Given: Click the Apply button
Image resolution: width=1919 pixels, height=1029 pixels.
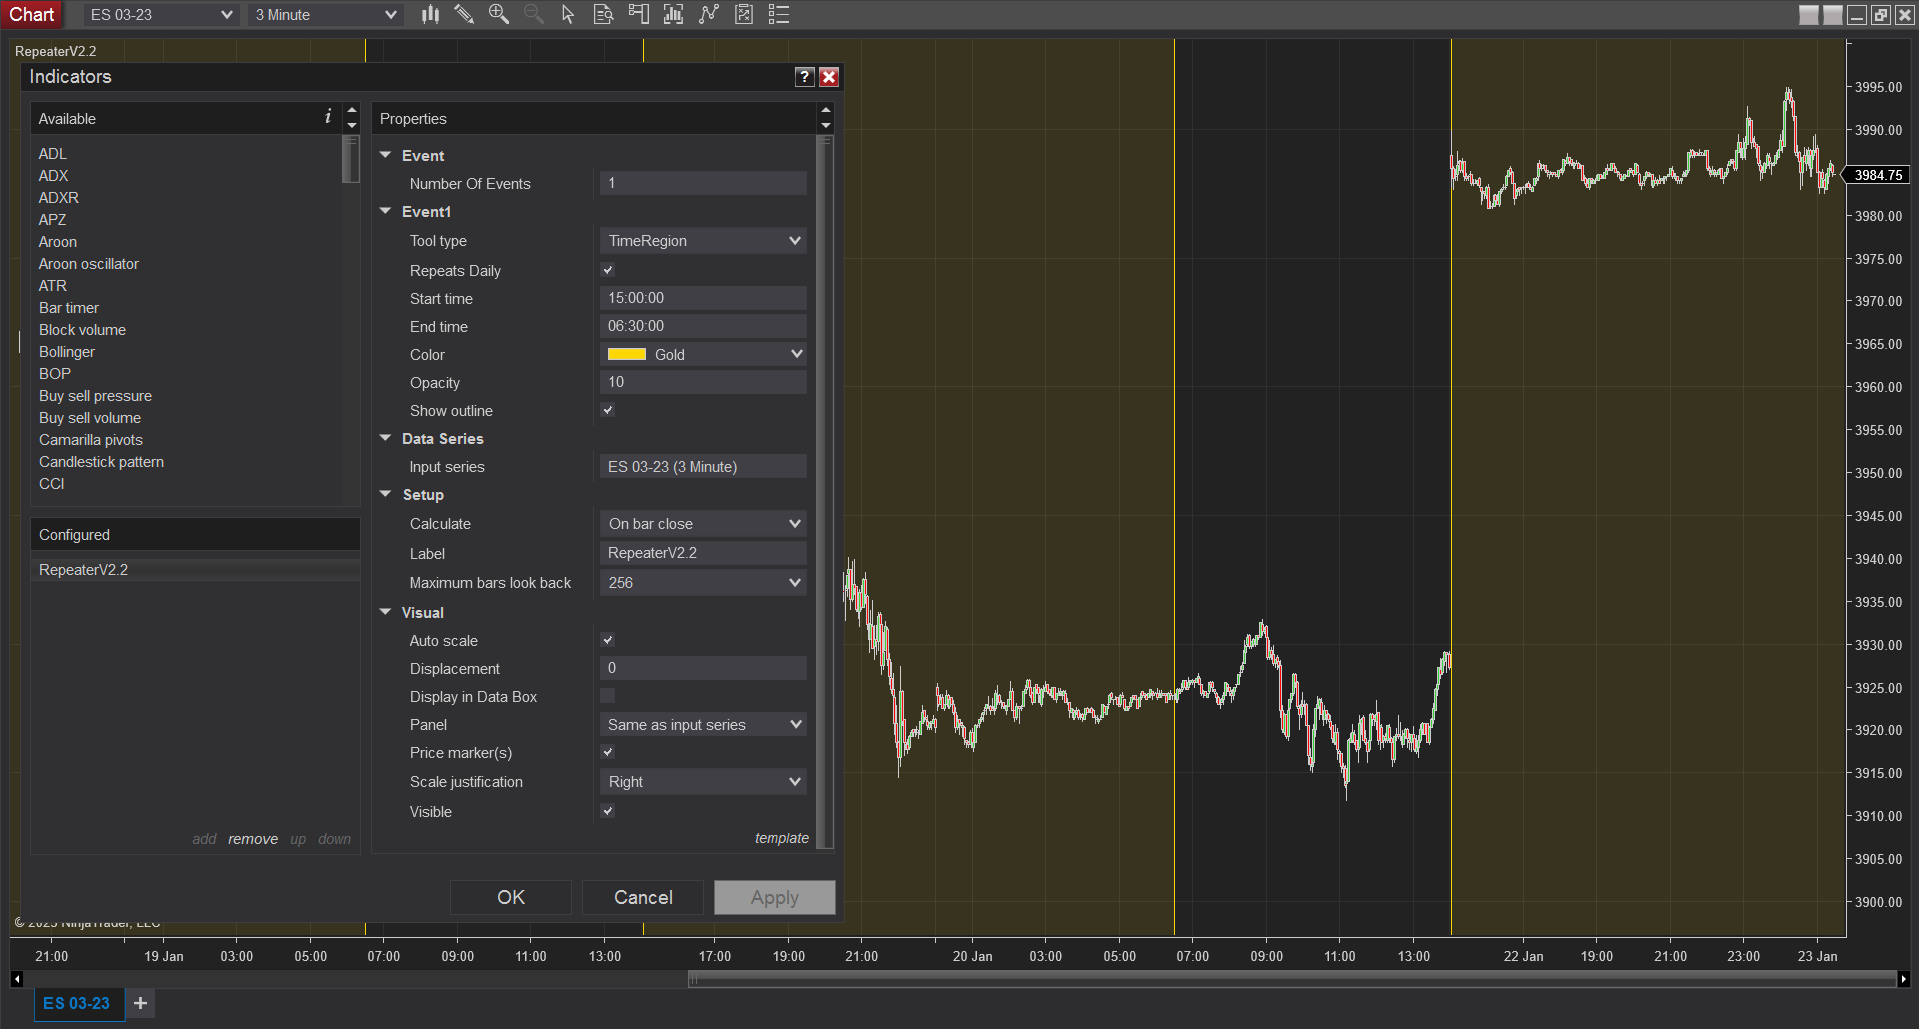Looking at the screenshot, I should pyautogui.click(x=775, y=897).
